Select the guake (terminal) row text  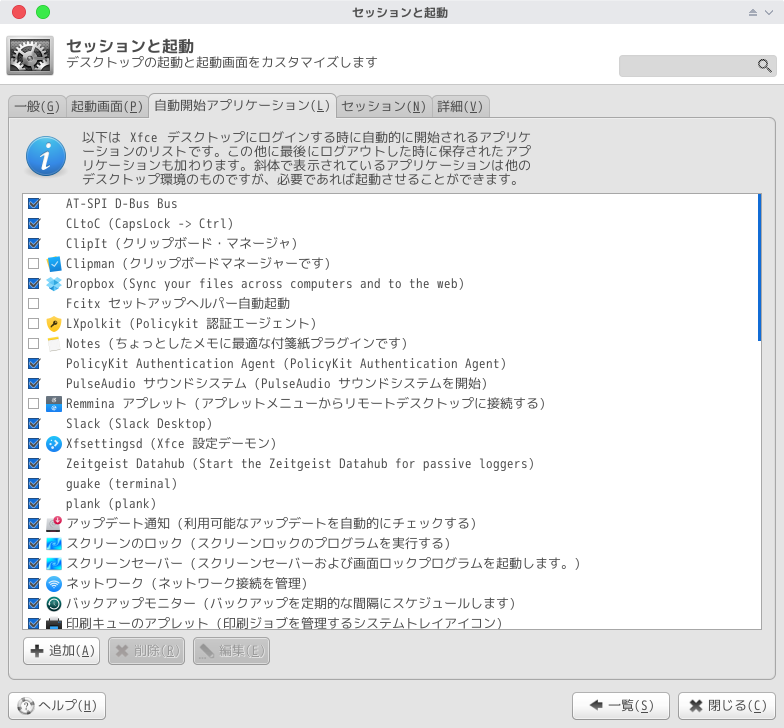tap(122, 484)
